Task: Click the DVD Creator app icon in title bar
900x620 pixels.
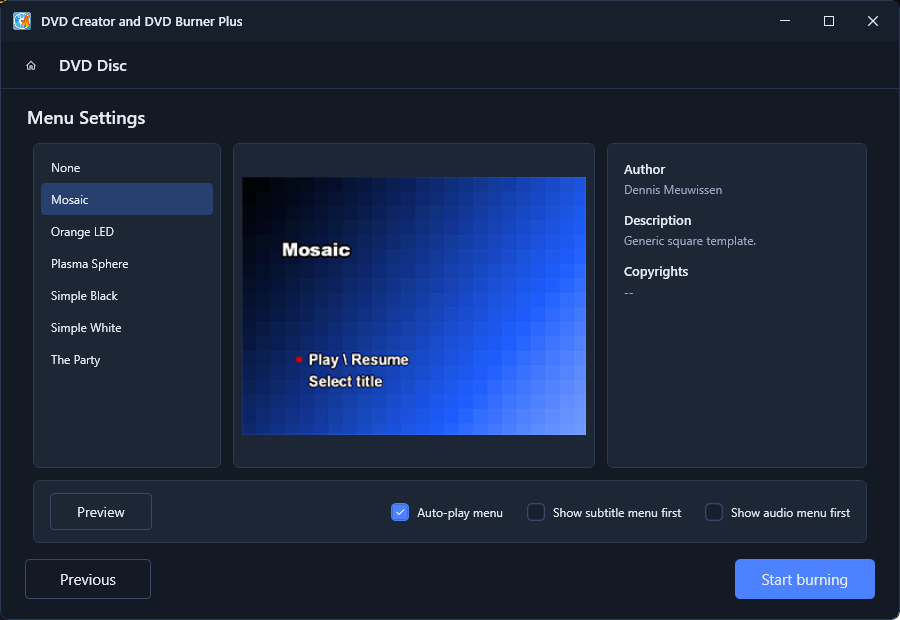Action: click(x=22, y=21)
